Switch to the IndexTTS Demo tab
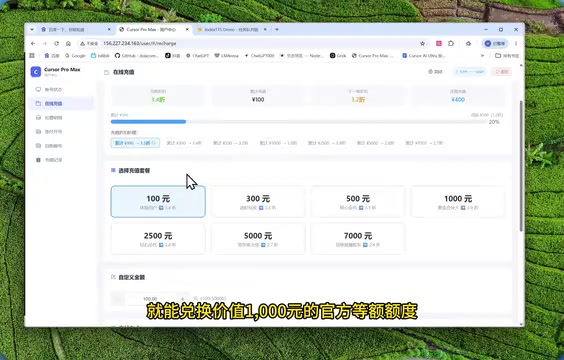 click(231, 29)
